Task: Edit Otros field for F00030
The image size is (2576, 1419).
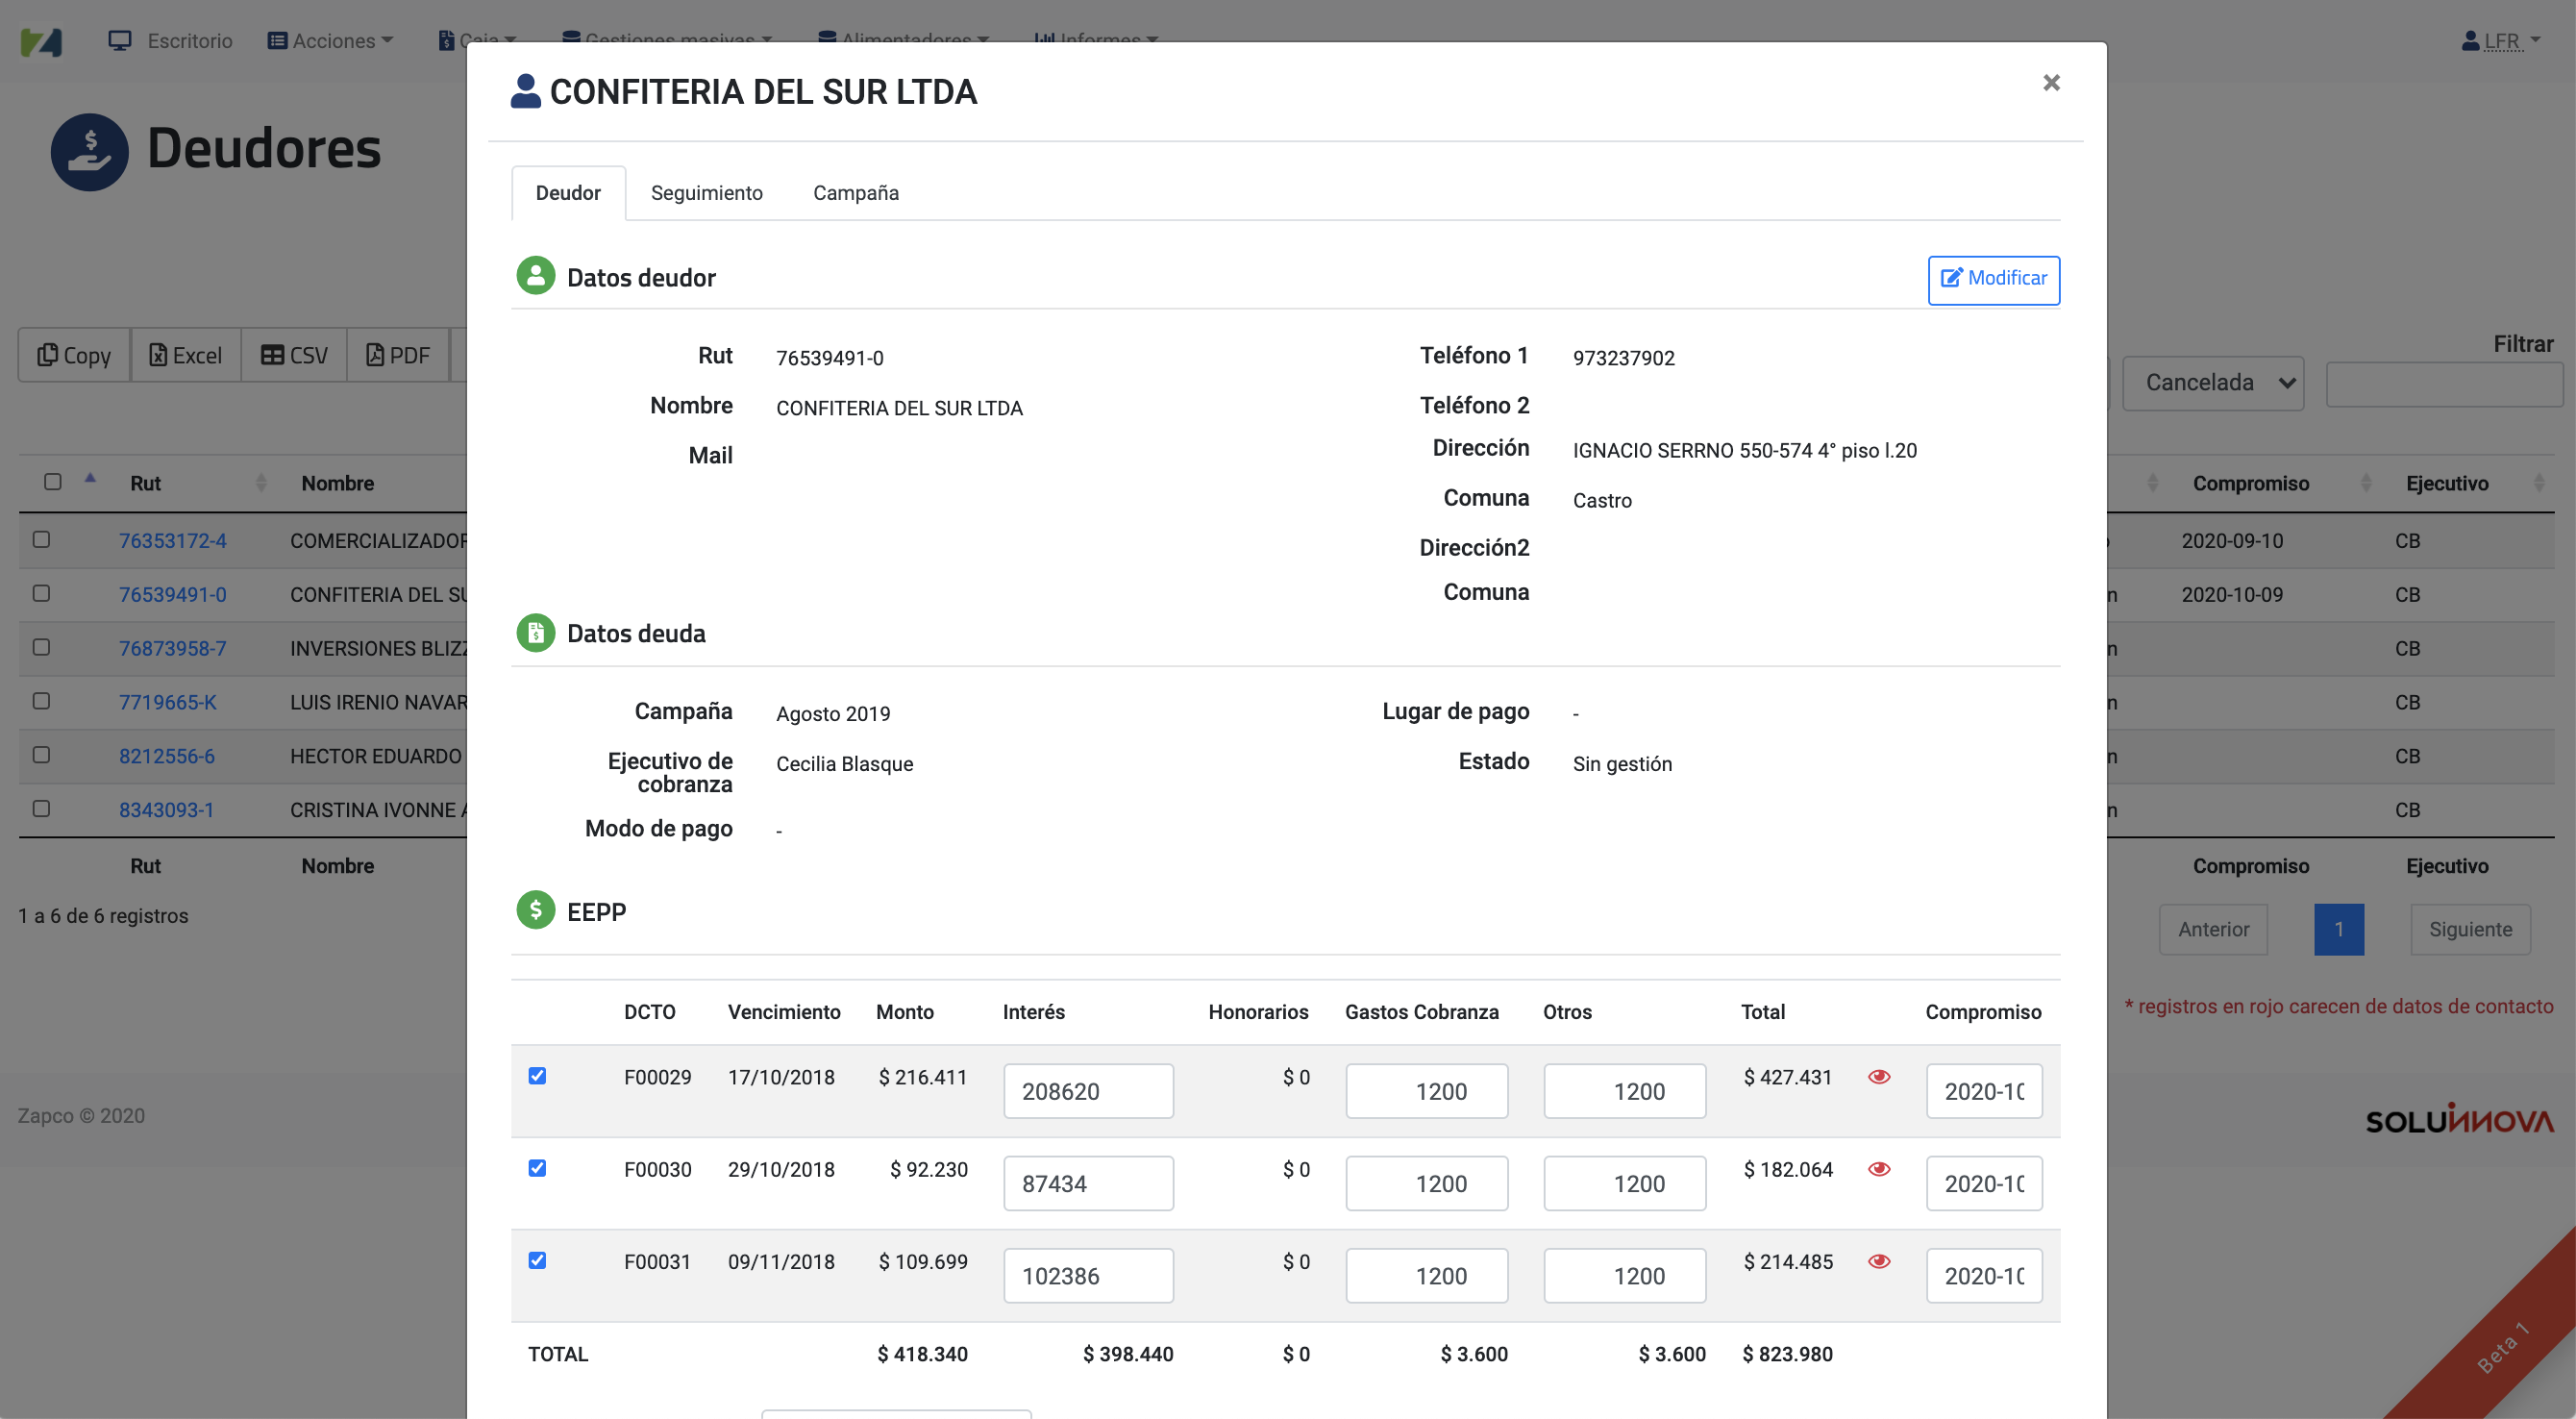Action: [1624, 1183]
